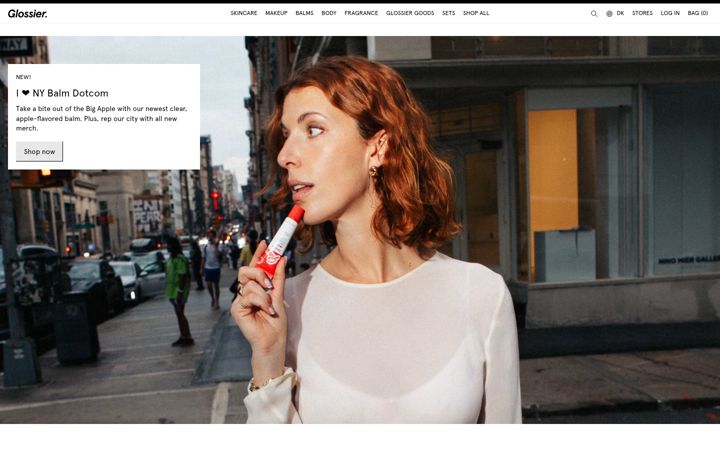
Task: Open the Sets menu
Action: coord(449,13)
